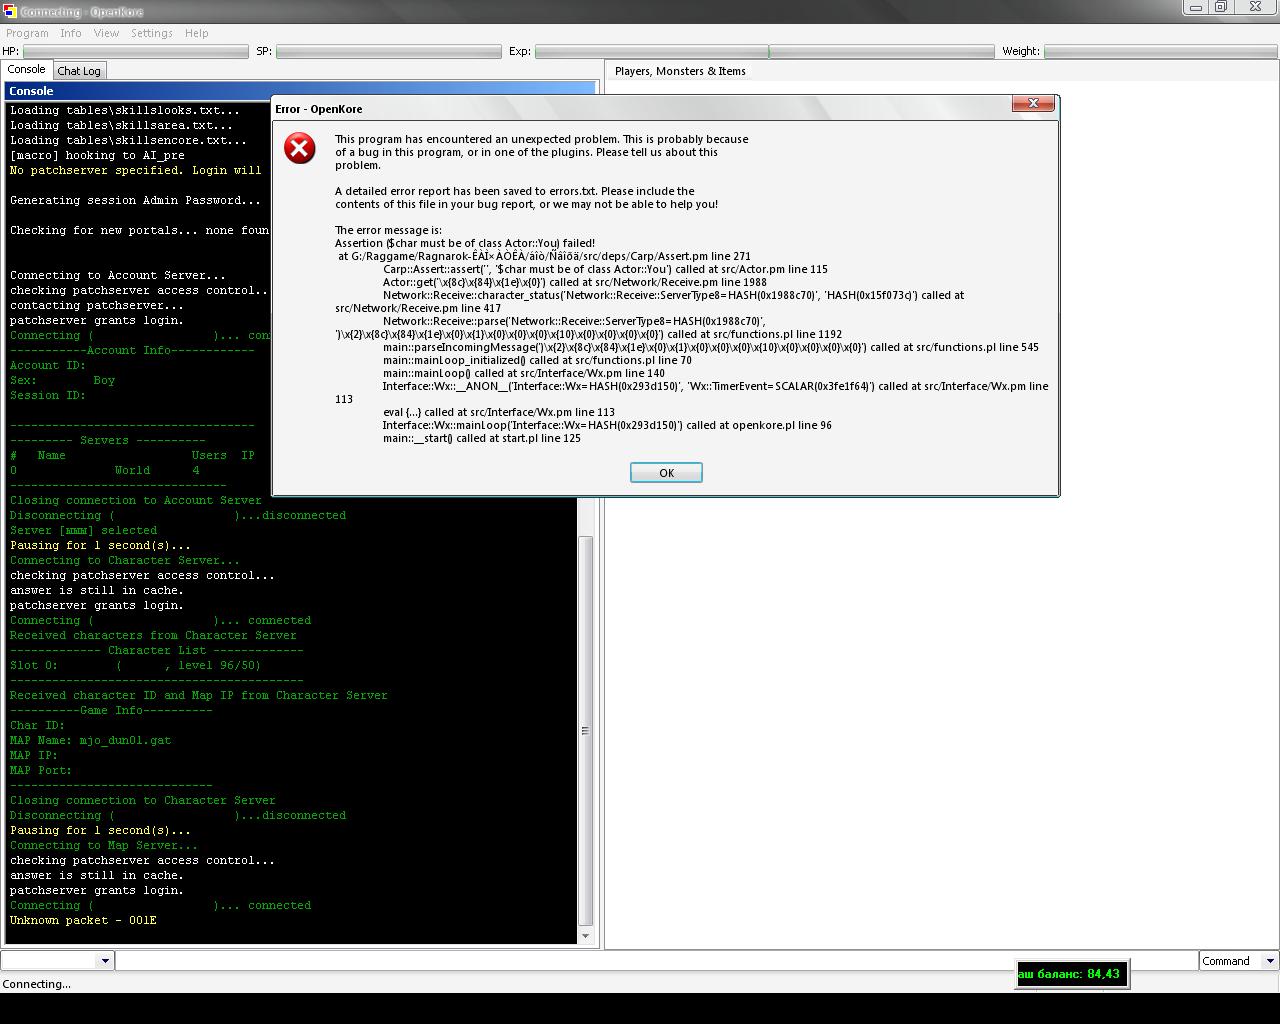Click the SP progress bar

point(389,51)
